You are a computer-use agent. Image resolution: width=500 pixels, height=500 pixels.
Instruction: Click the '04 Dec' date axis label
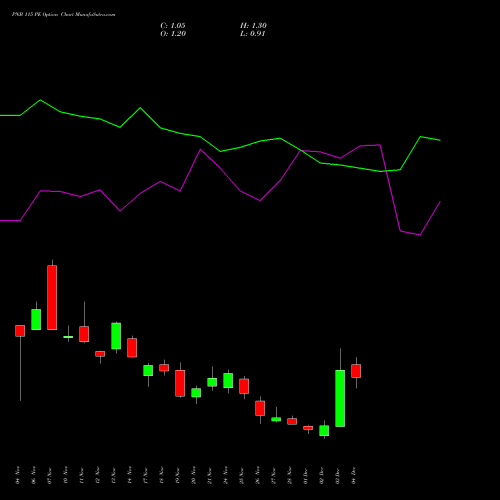(354, 475)
